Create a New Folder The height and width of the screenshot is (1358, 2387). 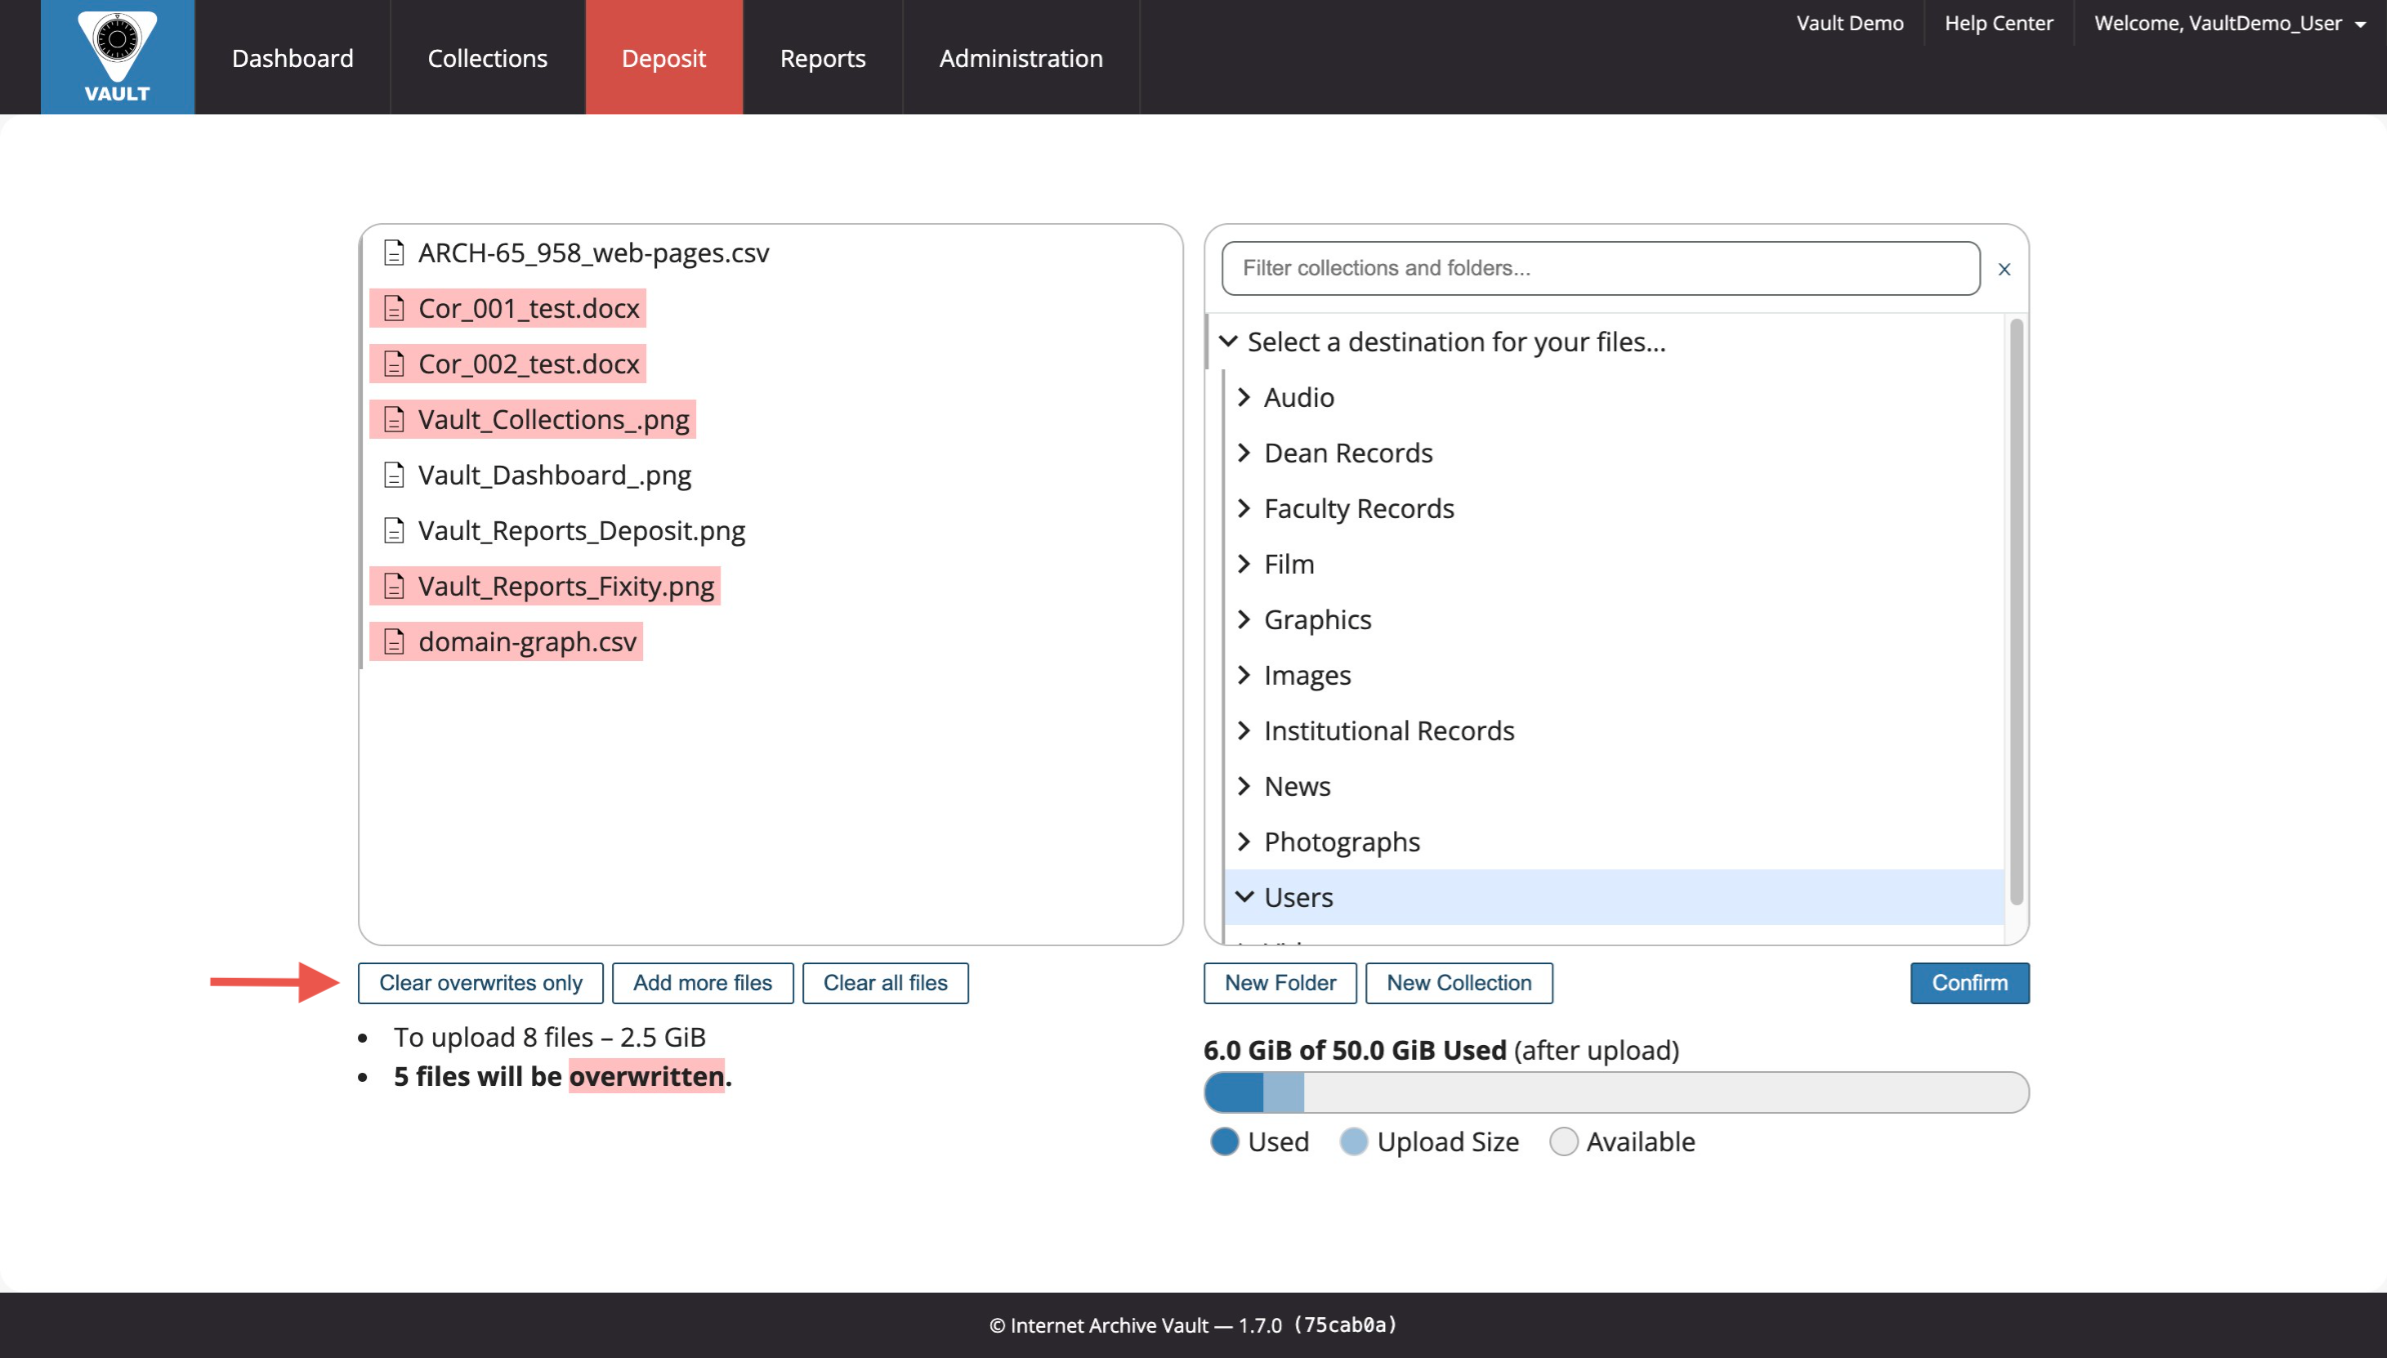point(1280,983)
